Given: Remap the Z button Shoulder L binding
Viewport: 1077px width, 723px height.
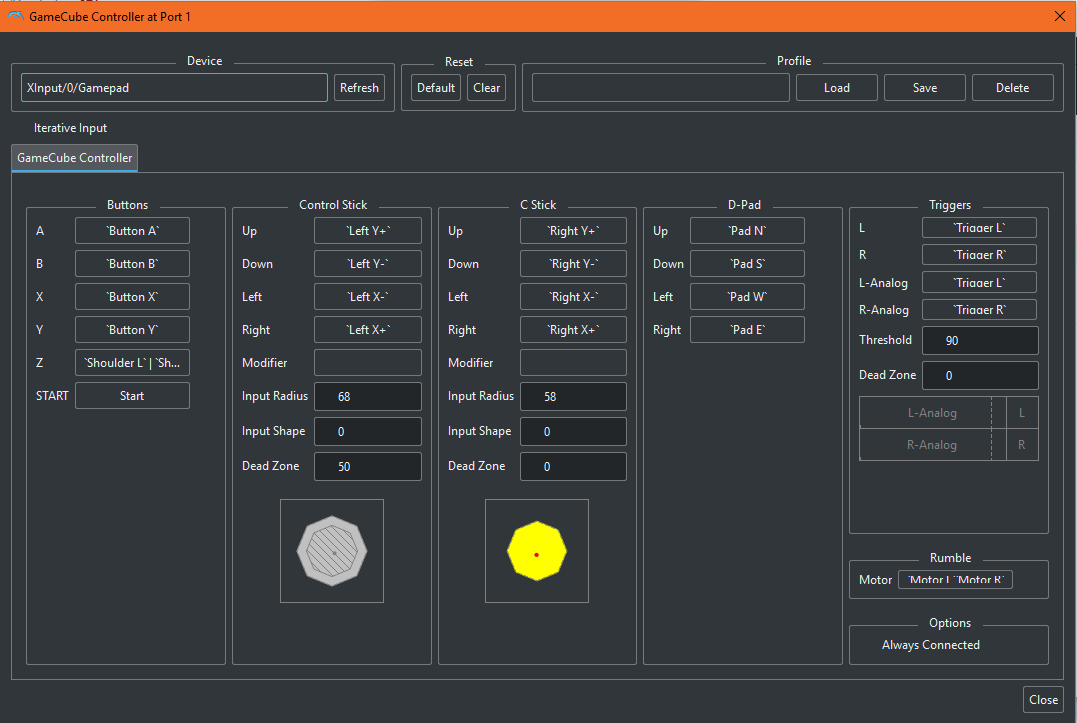Looking at the screenshot, I should tap(133, 363).
